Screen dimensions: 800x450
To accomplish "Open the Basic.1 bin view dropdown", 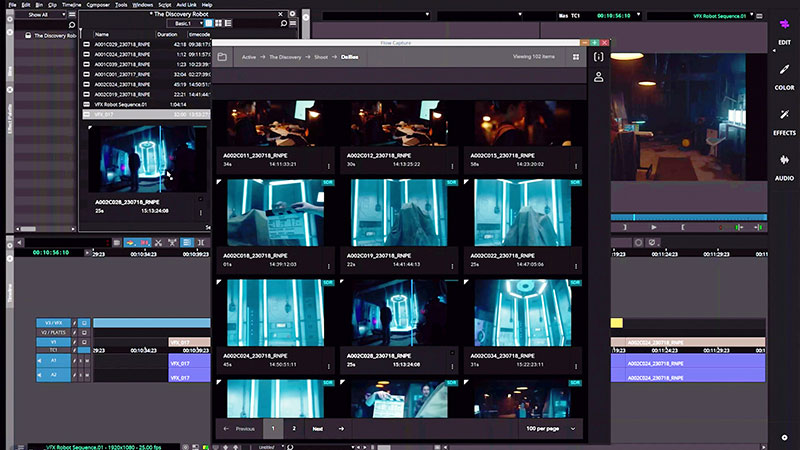I will click(x=185, y=23).
